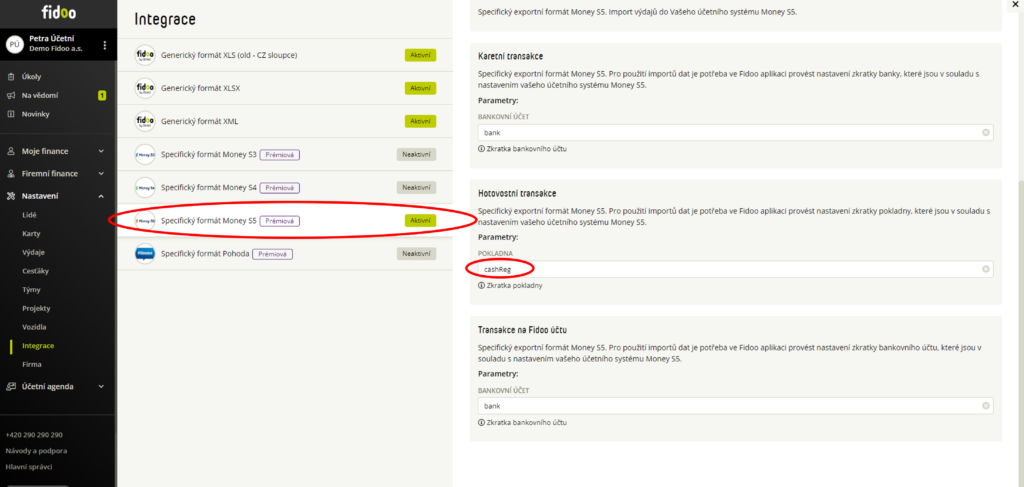The image size is (1024, 487).
Task: Clear the Karetní transakce bank field
Action: click(985, 133)
